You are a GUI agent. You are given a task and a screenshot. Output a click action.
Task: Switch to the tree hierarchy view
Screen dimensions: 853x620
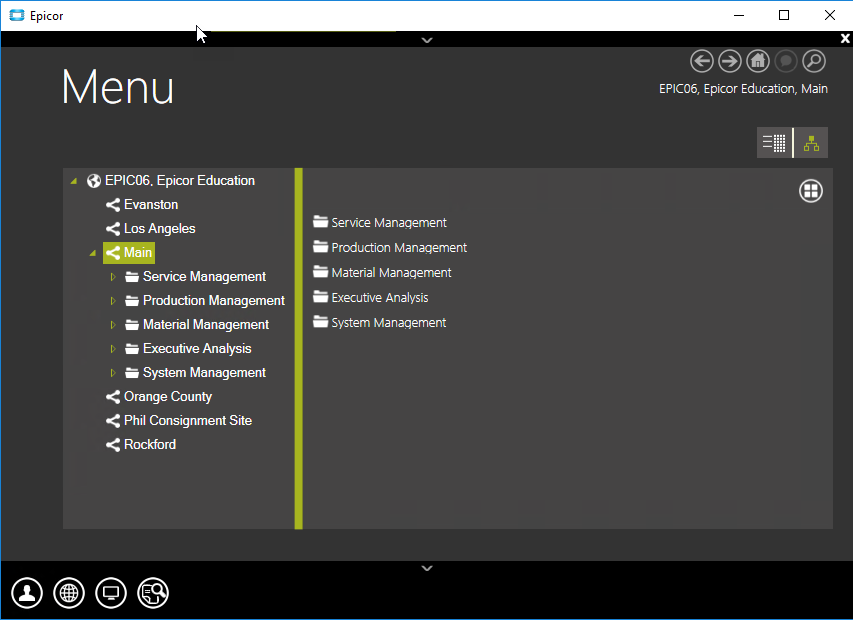click(x=811, y=142)
